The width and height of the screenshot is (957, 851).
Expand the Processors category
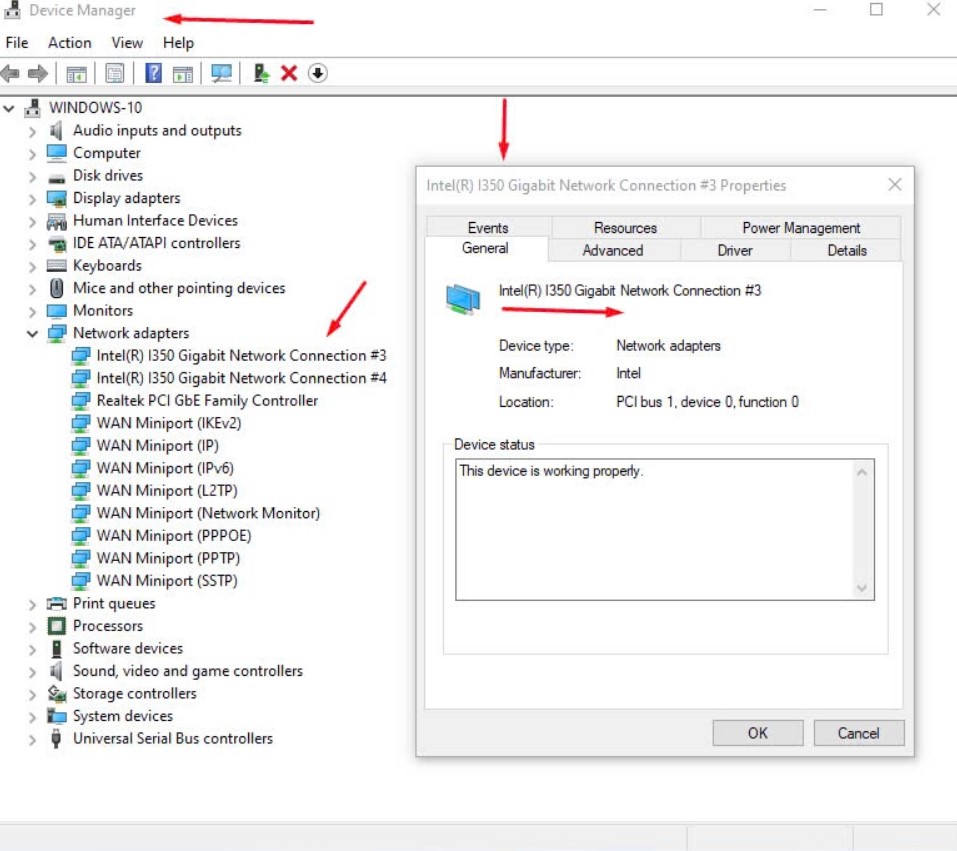click(x=32, y=627)
